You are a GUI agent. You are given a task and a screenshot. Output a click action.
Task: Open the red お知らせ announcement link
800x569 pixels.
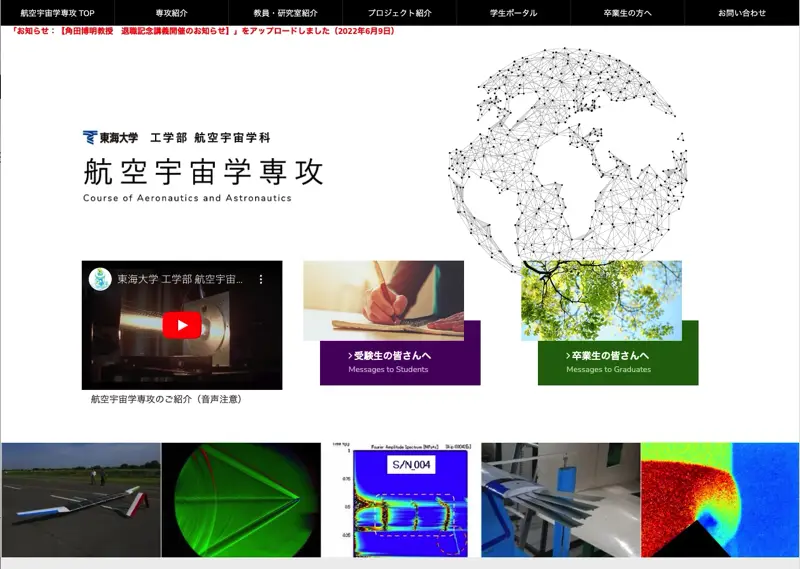(203, 31)
